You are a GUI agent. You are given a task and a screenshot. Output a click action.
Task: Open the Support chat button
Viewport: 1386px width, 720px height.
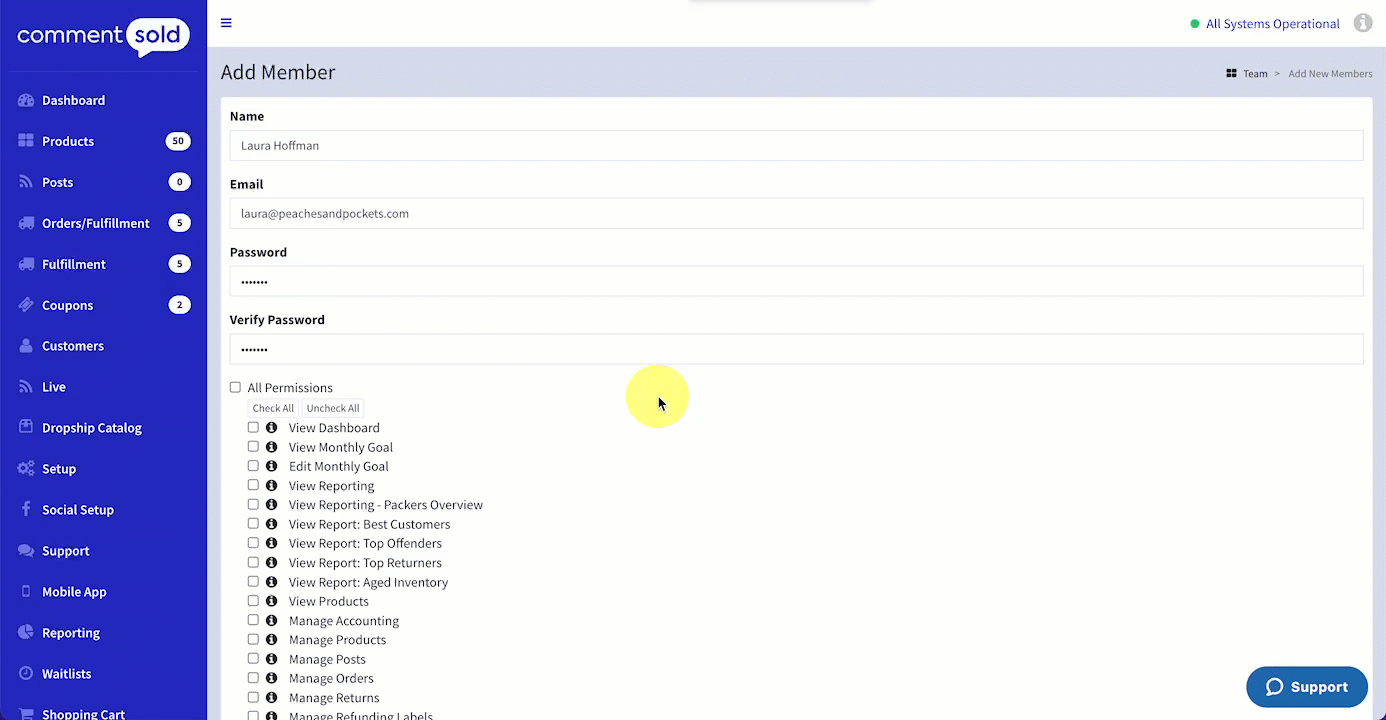[x=1306, y=687]
